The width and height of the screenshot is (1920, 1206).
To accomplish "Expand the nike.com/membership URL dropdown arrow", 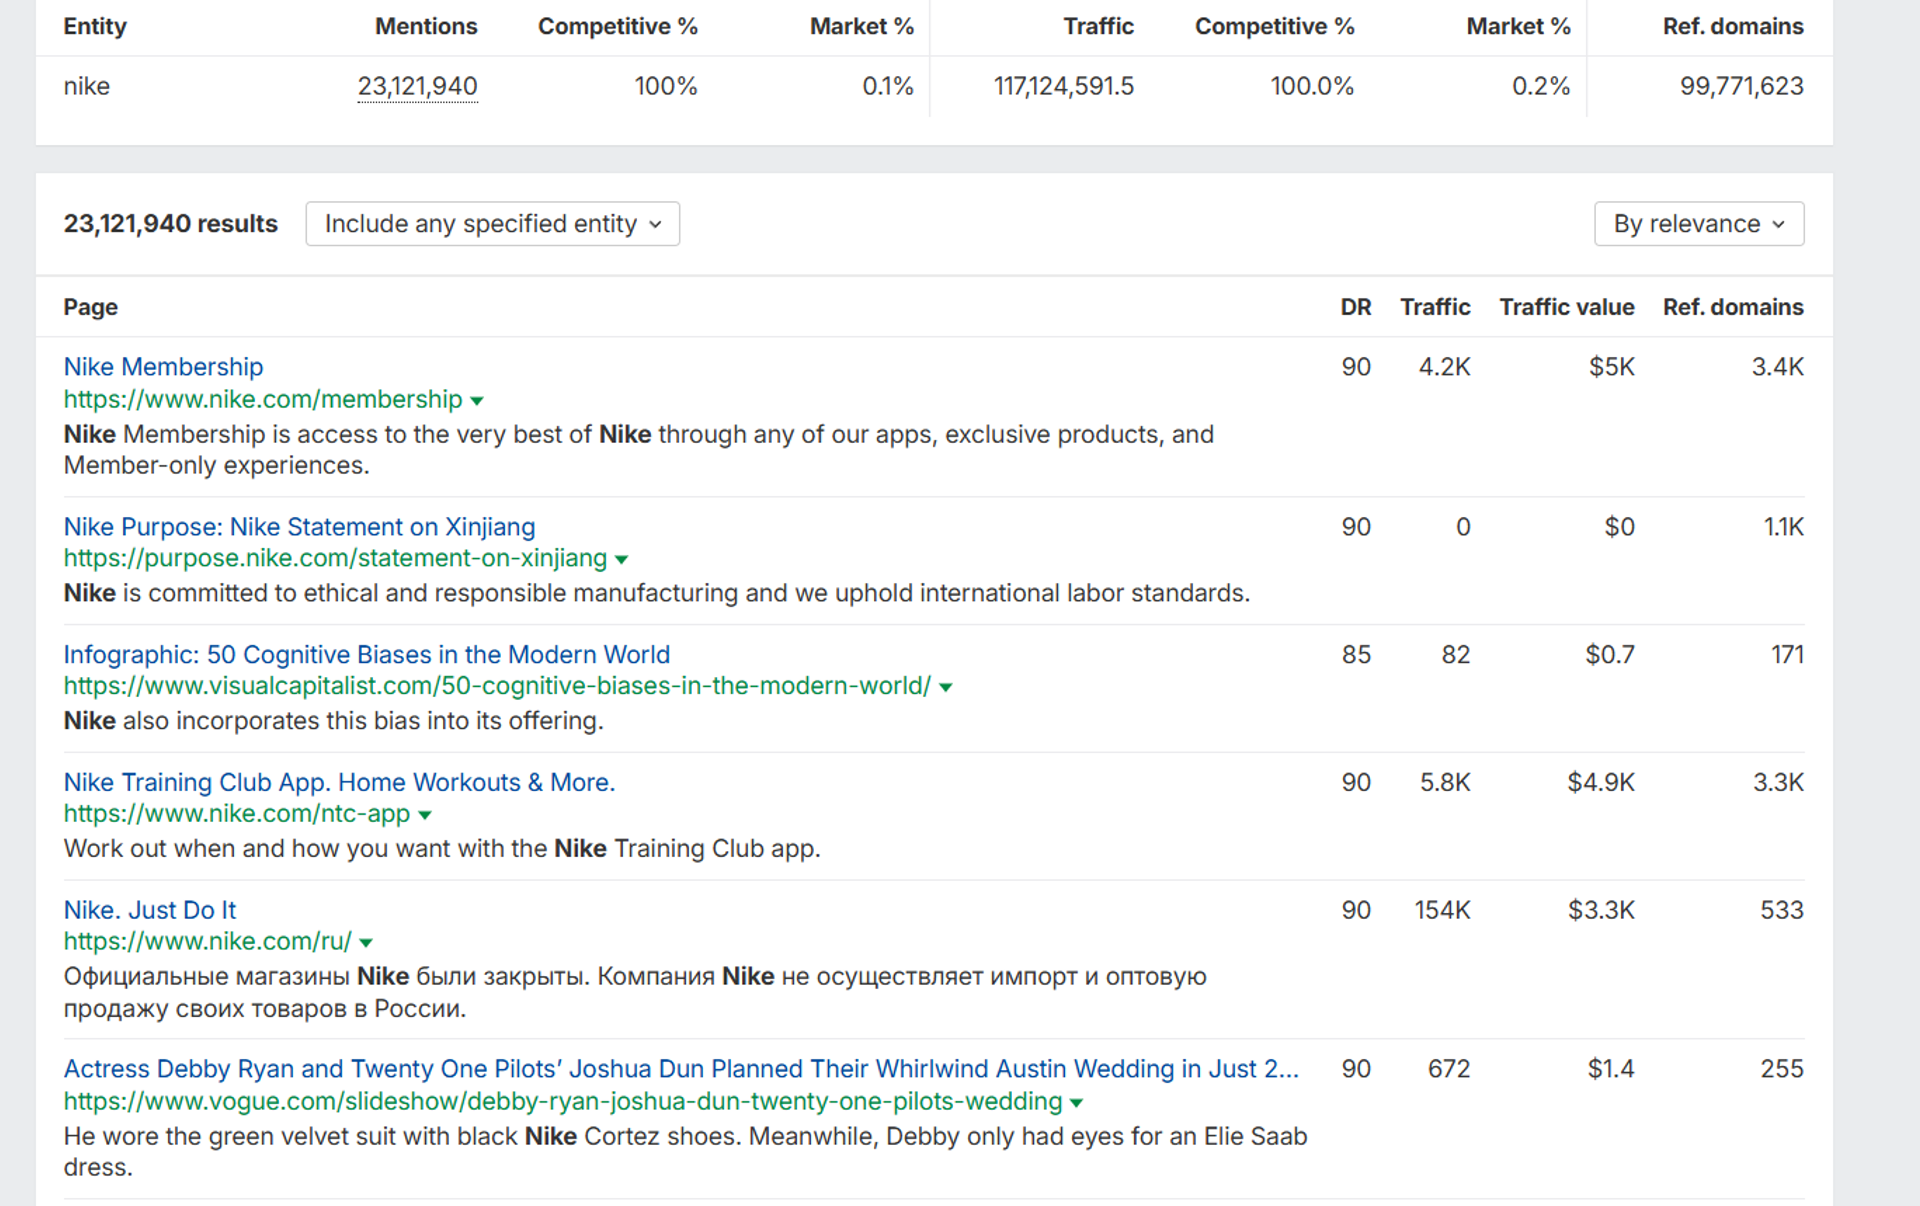I will click(477, 401).
